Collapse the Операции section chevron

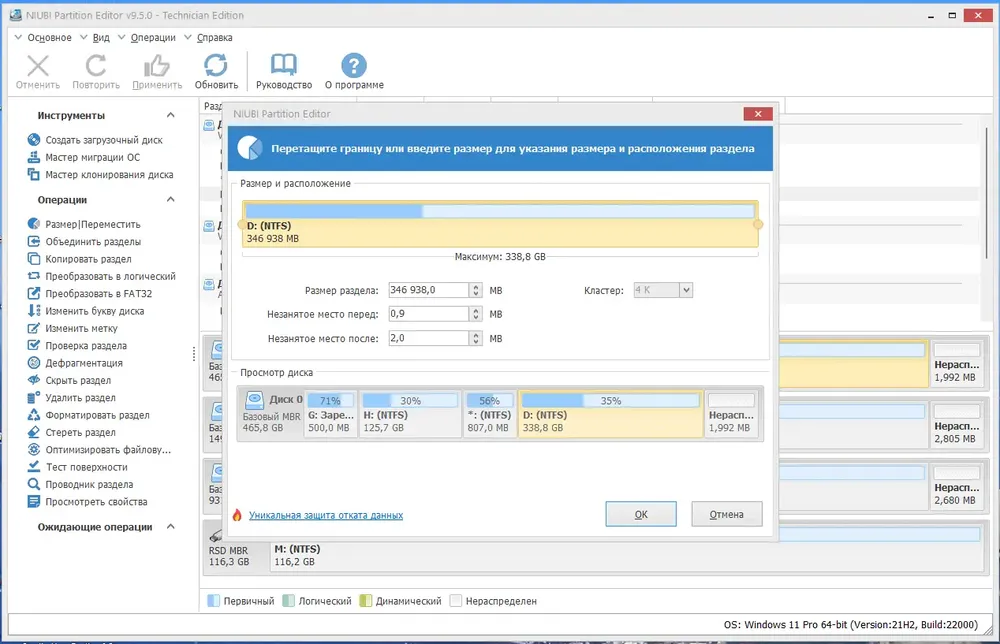tap(170, 200)
